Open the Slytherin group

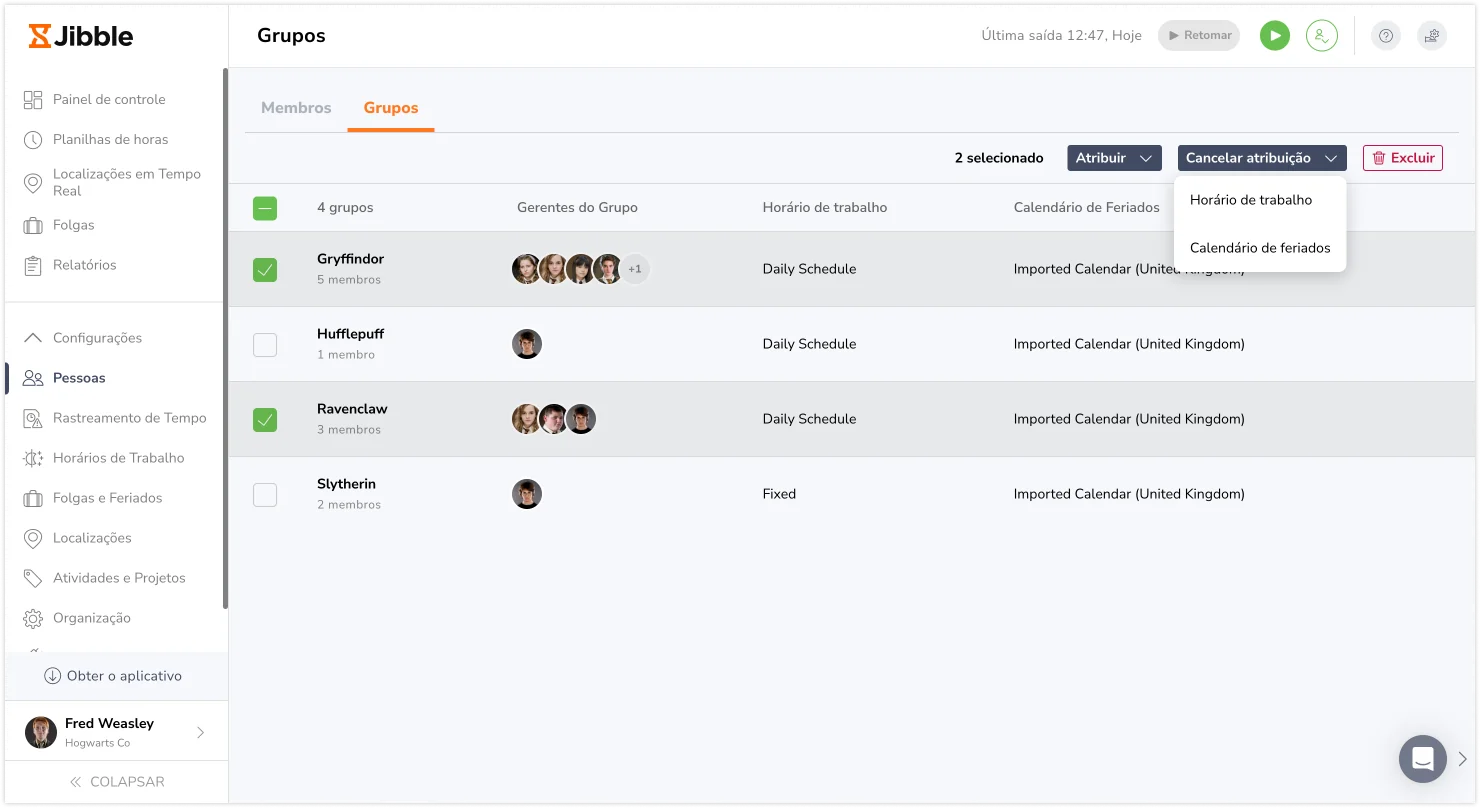(x=346, y=484)
